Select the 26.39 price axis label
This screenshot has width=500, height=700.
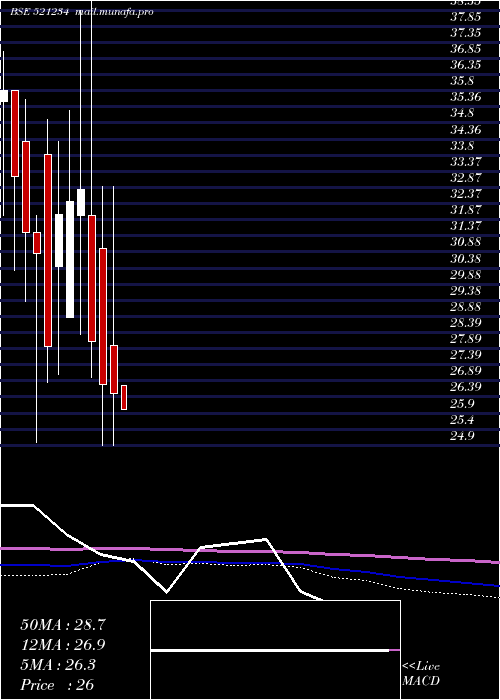coord(466,387)
